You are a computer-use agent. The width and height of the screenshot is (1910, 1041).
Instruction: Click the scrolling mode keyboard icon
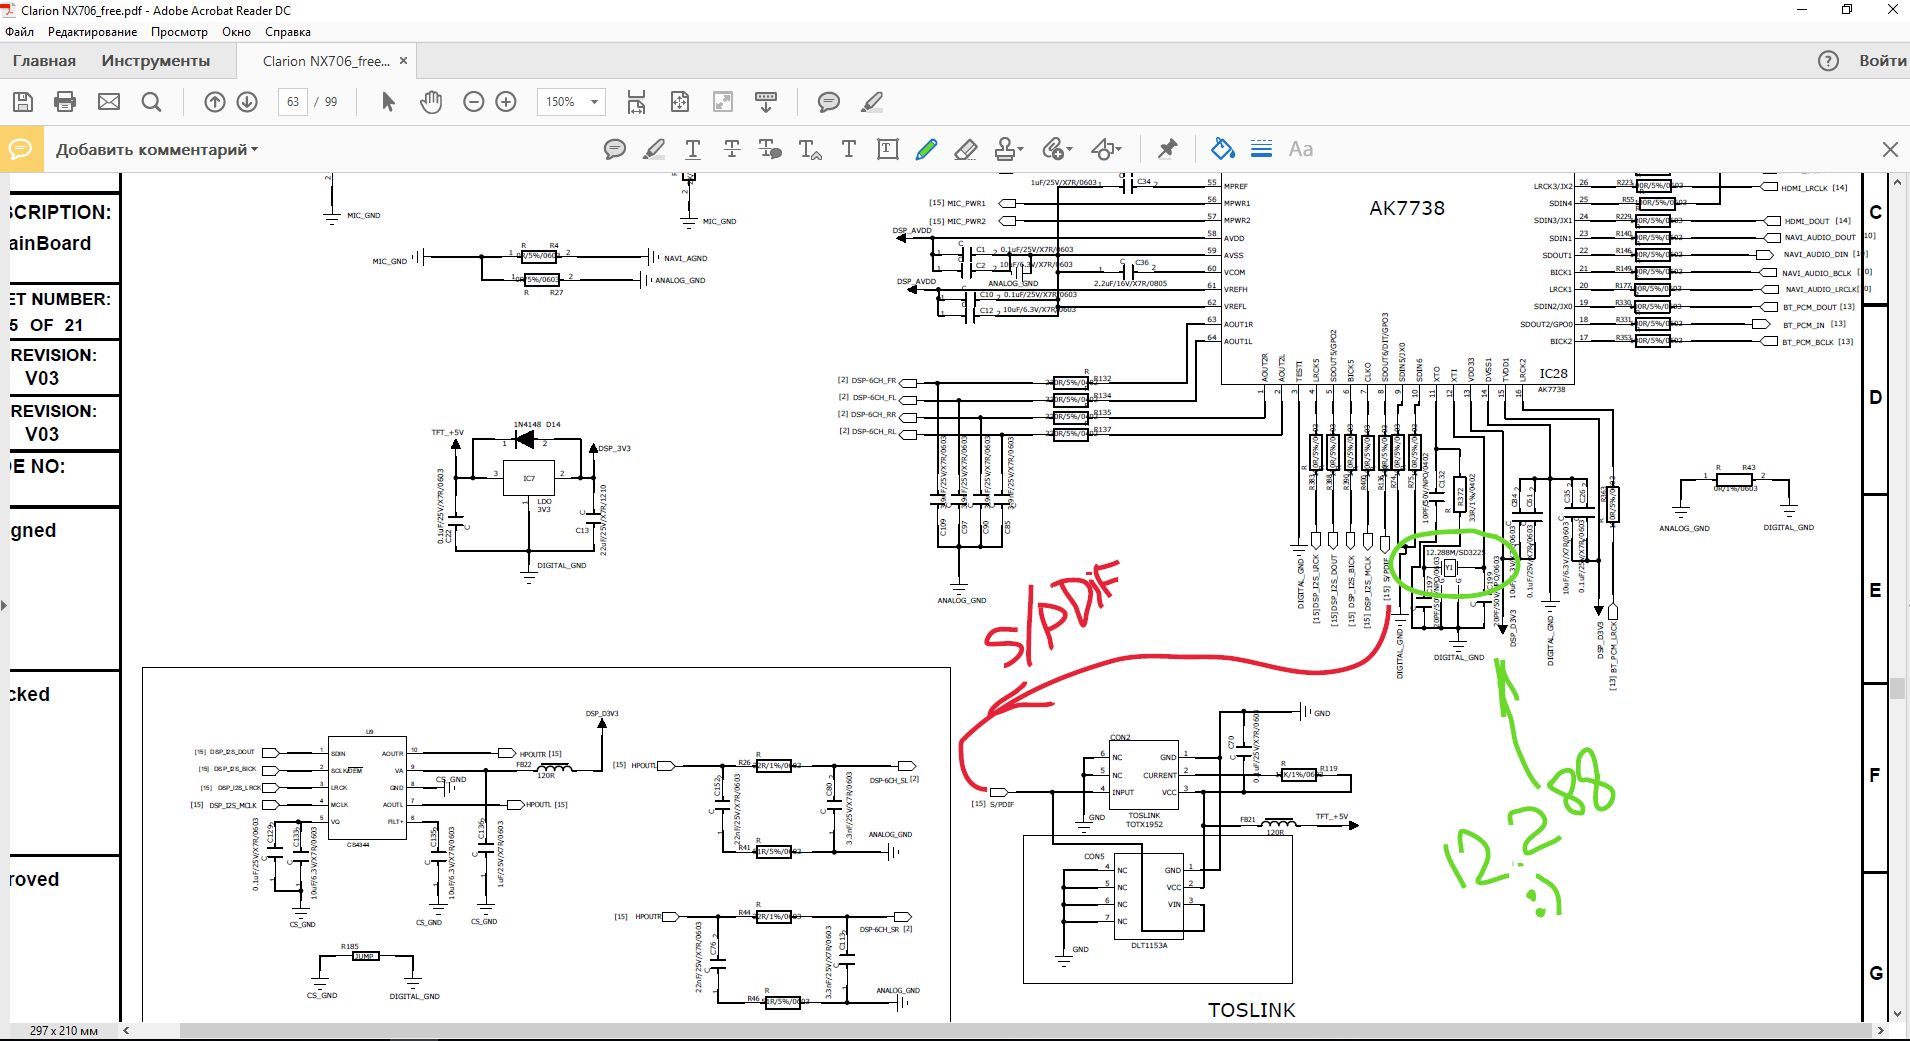click(766, 102)
